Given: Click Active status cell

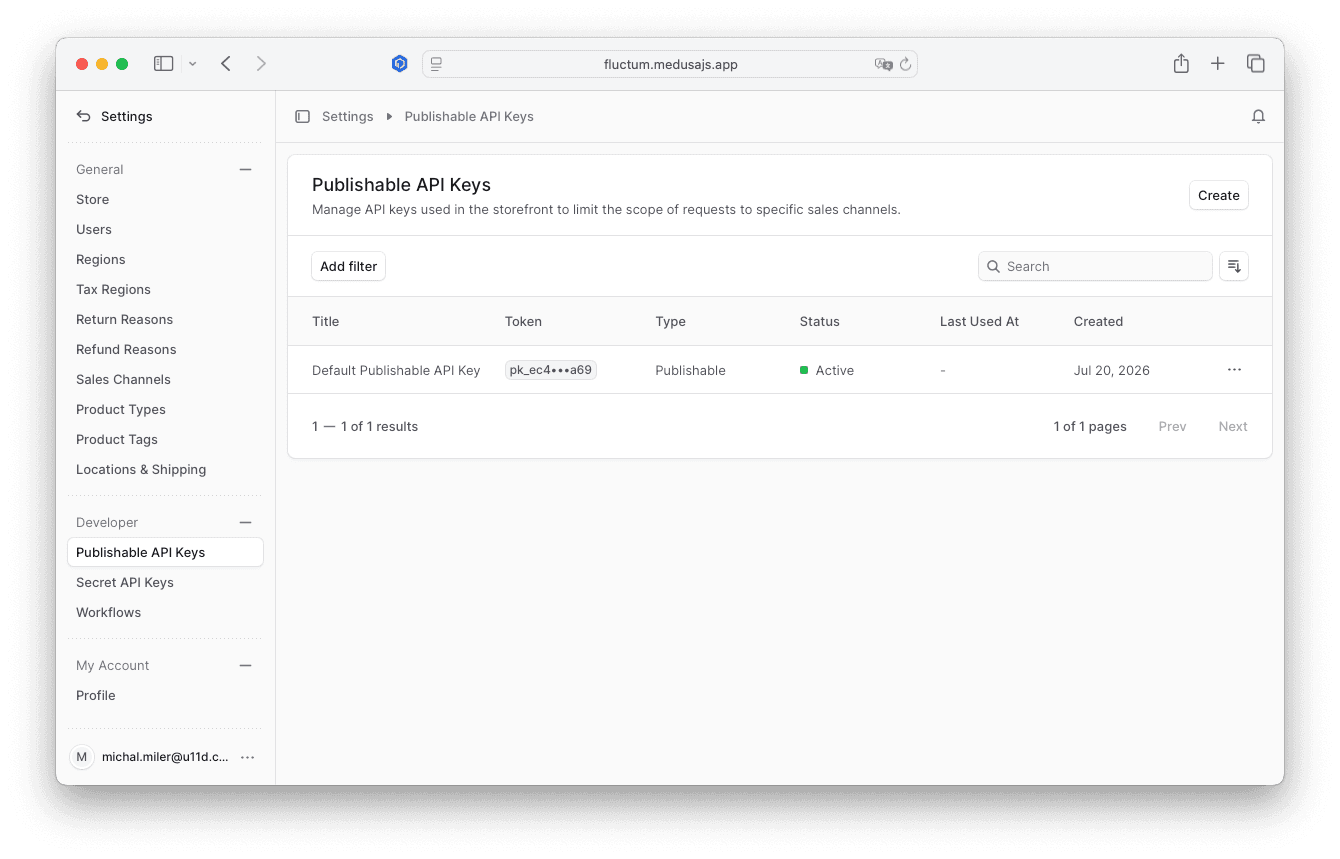Looking at the screenshot, I should click(x=827, y=370).
